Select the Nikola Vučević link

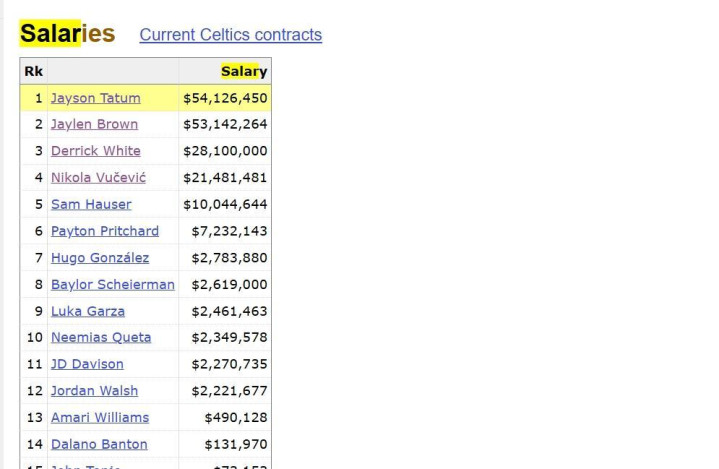(x=98, y=177)
